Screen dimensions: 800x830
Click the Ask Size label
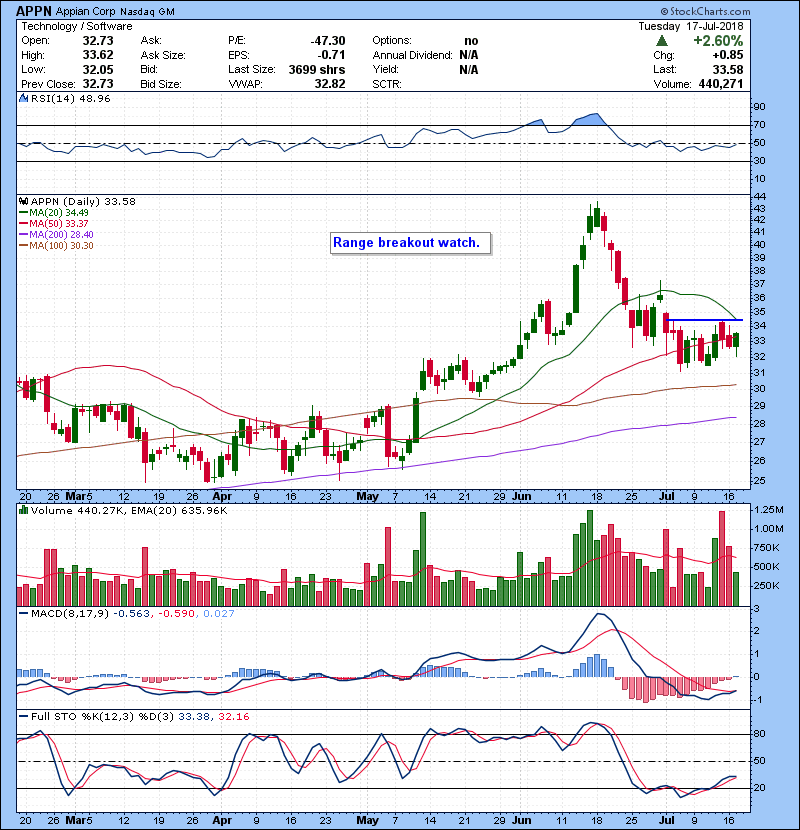pyautogui.click(x=163, y=55)
